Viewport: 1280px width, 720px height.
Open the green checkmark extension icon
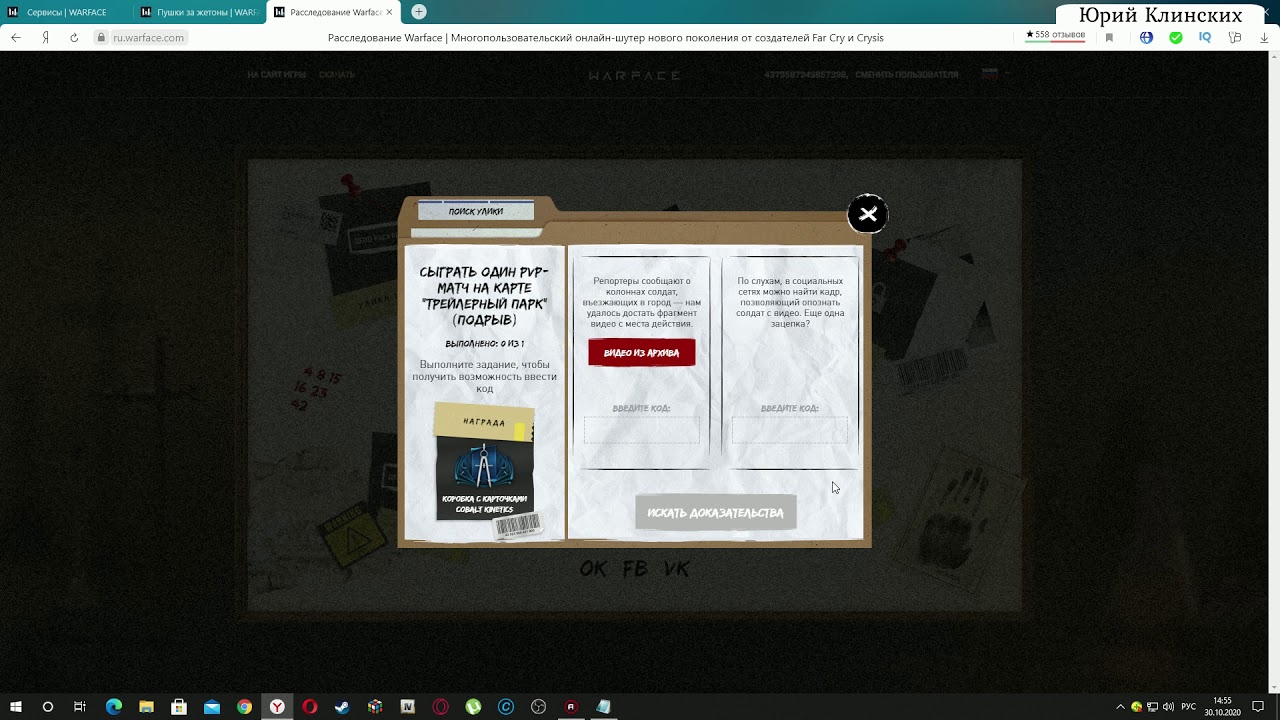click(1176, 37)
